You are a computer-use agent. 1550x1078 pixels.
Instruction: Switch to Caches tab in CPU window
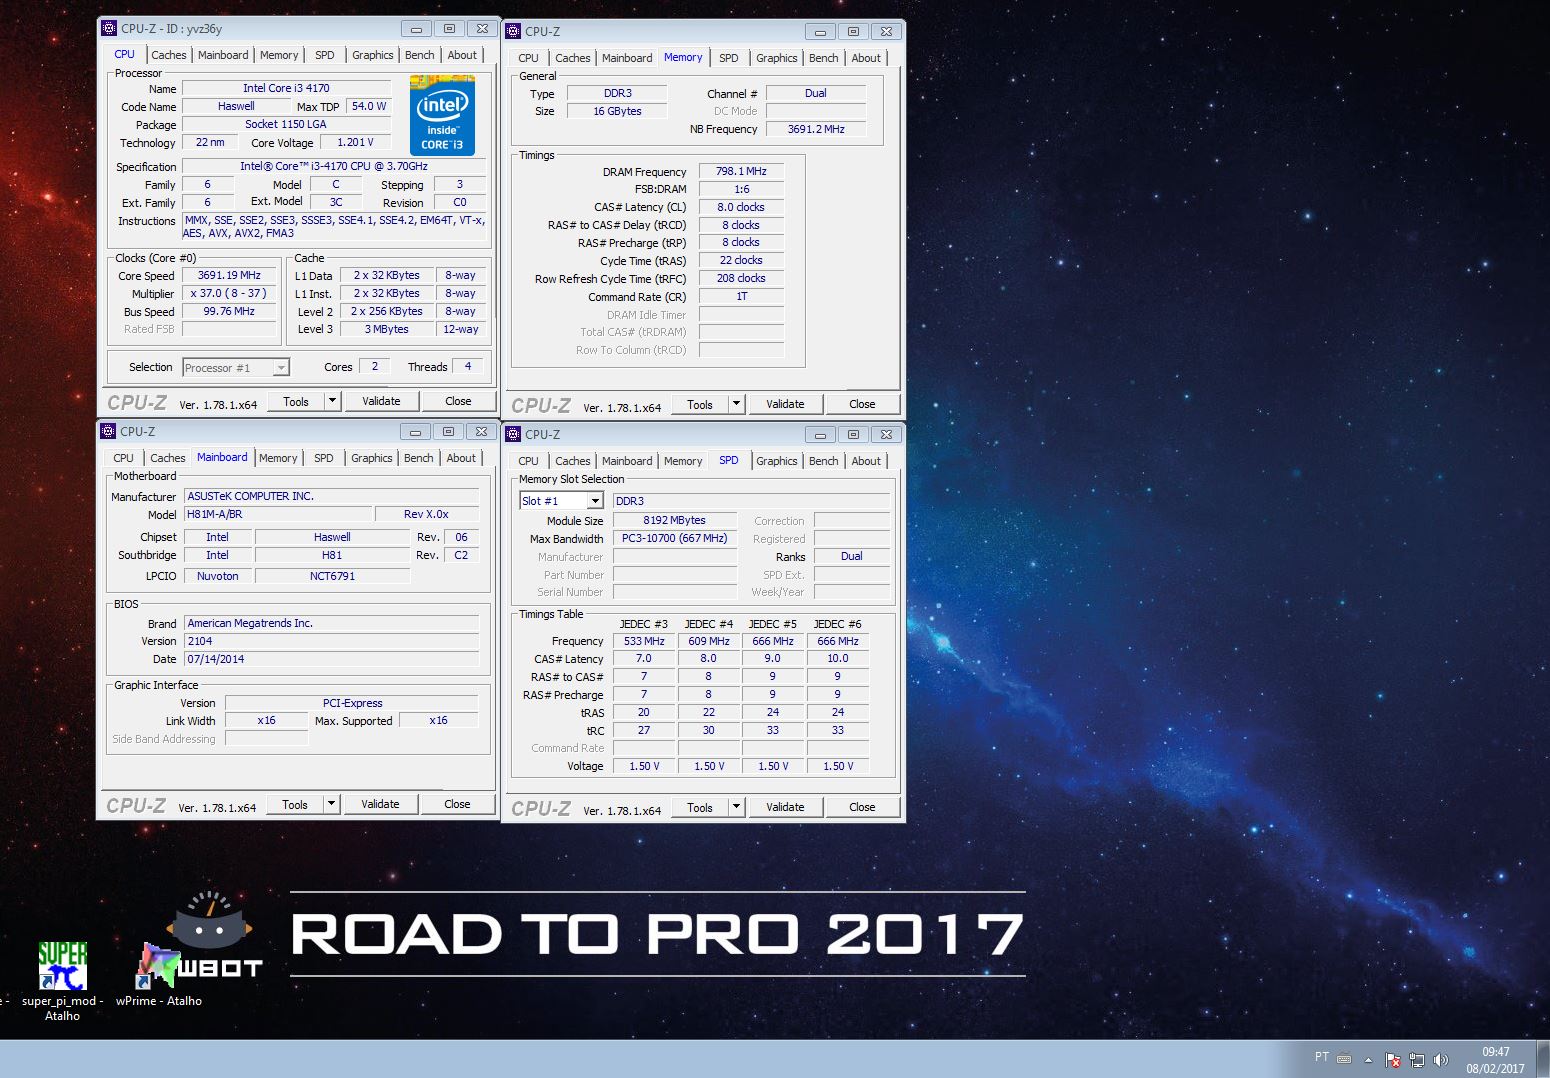[168, 55]
